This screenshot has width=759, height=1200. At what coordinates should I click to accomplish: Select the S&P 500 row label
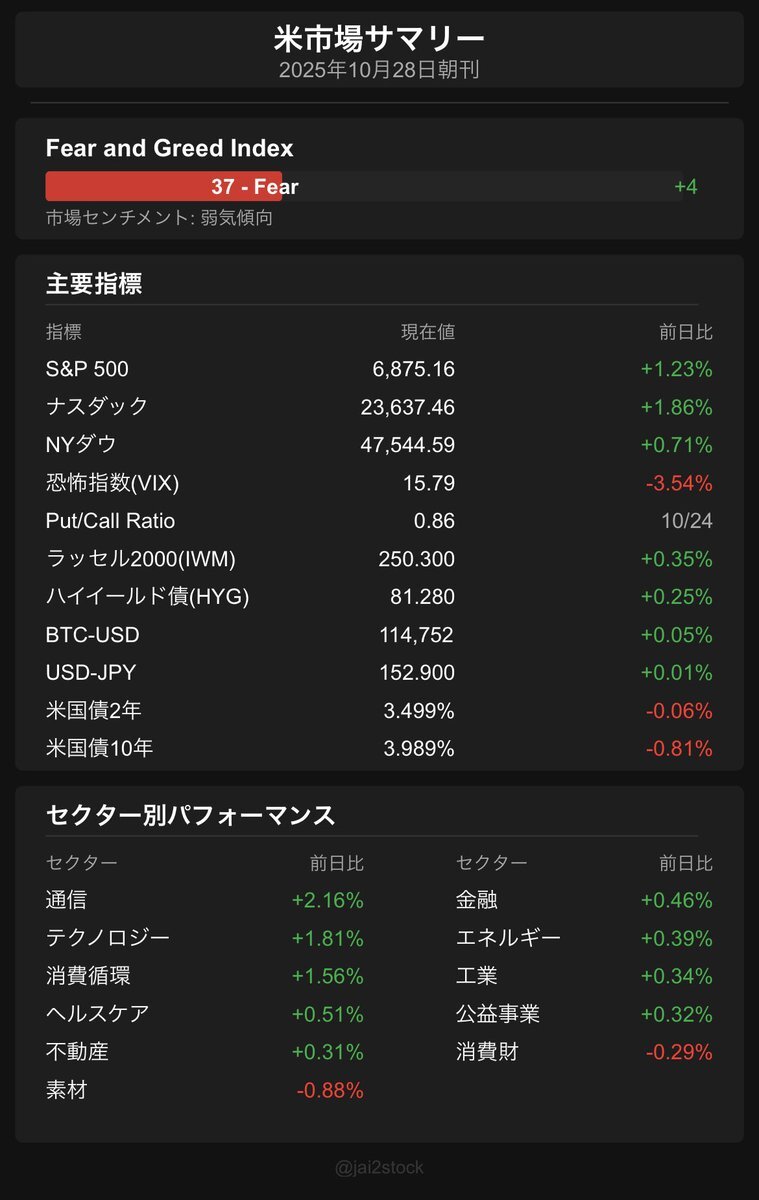[87, 369]
